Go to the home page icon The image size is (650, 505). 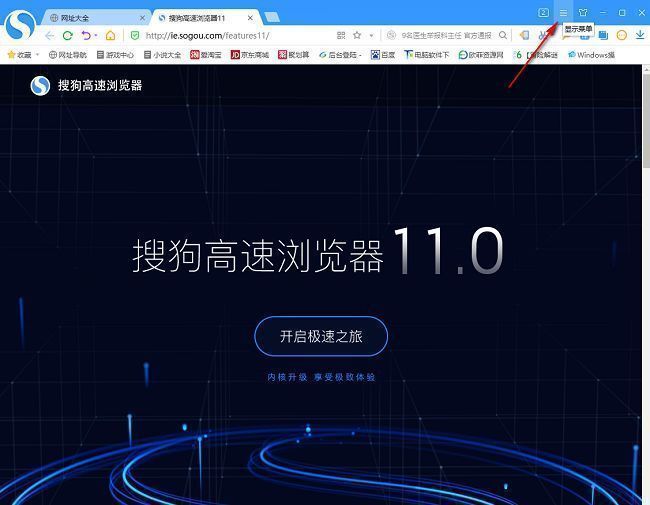pos(110,36)
